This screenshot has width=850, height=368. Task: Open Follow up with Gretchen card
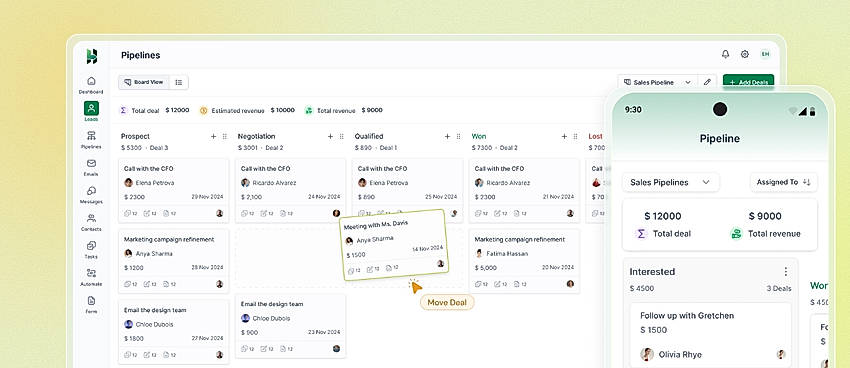pyautogui.click(x=710, y=335)
